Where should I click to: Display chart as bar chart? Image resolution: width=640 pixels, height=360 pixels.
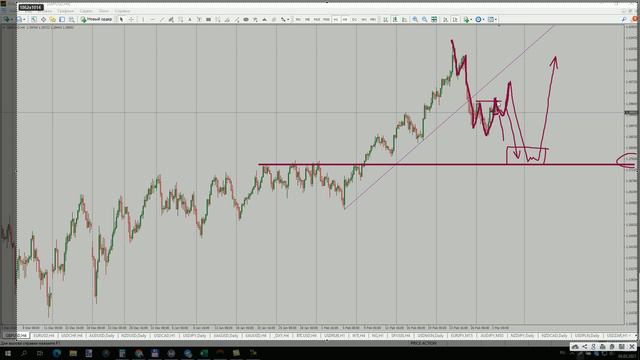coord(385,19)
